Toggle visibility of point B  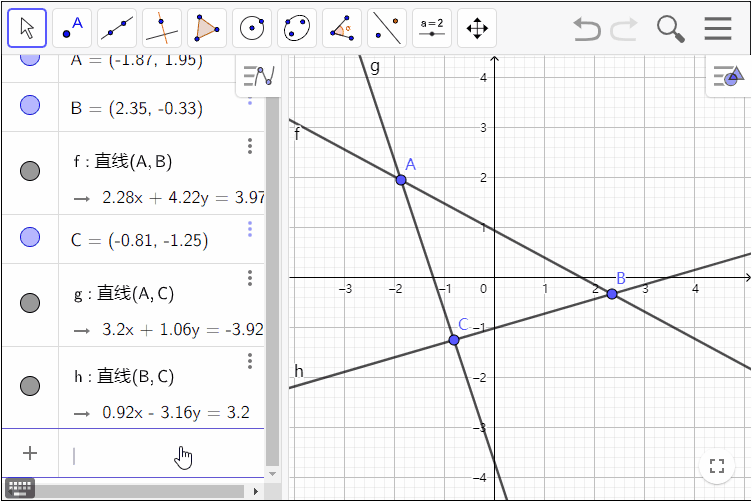coord(30,105)
